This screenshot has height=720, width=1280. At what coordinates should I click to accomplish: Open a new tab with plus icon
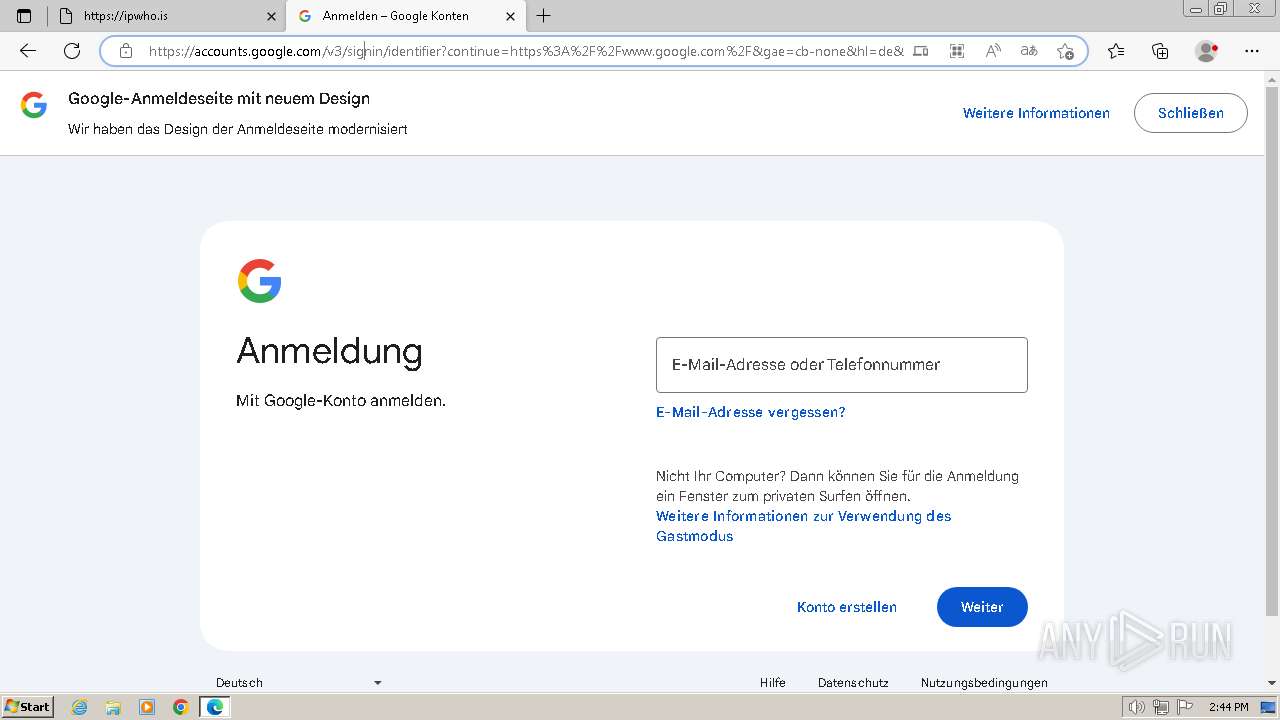[543, 16]
